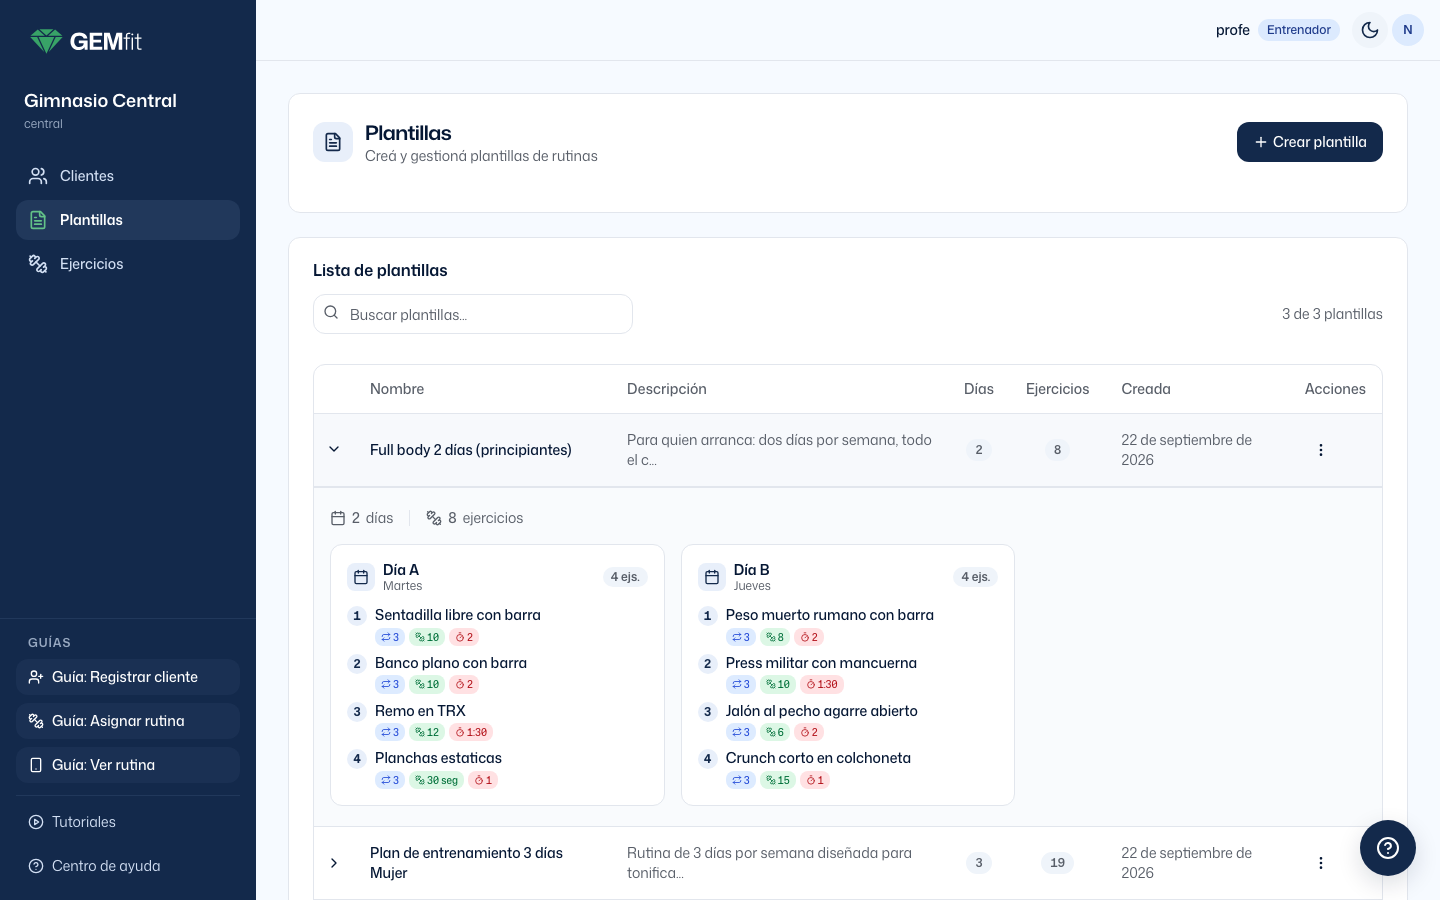Click the GEMfit diamond logo
Viewport: 1440px width, 900px height.
[x=46, y=41]
